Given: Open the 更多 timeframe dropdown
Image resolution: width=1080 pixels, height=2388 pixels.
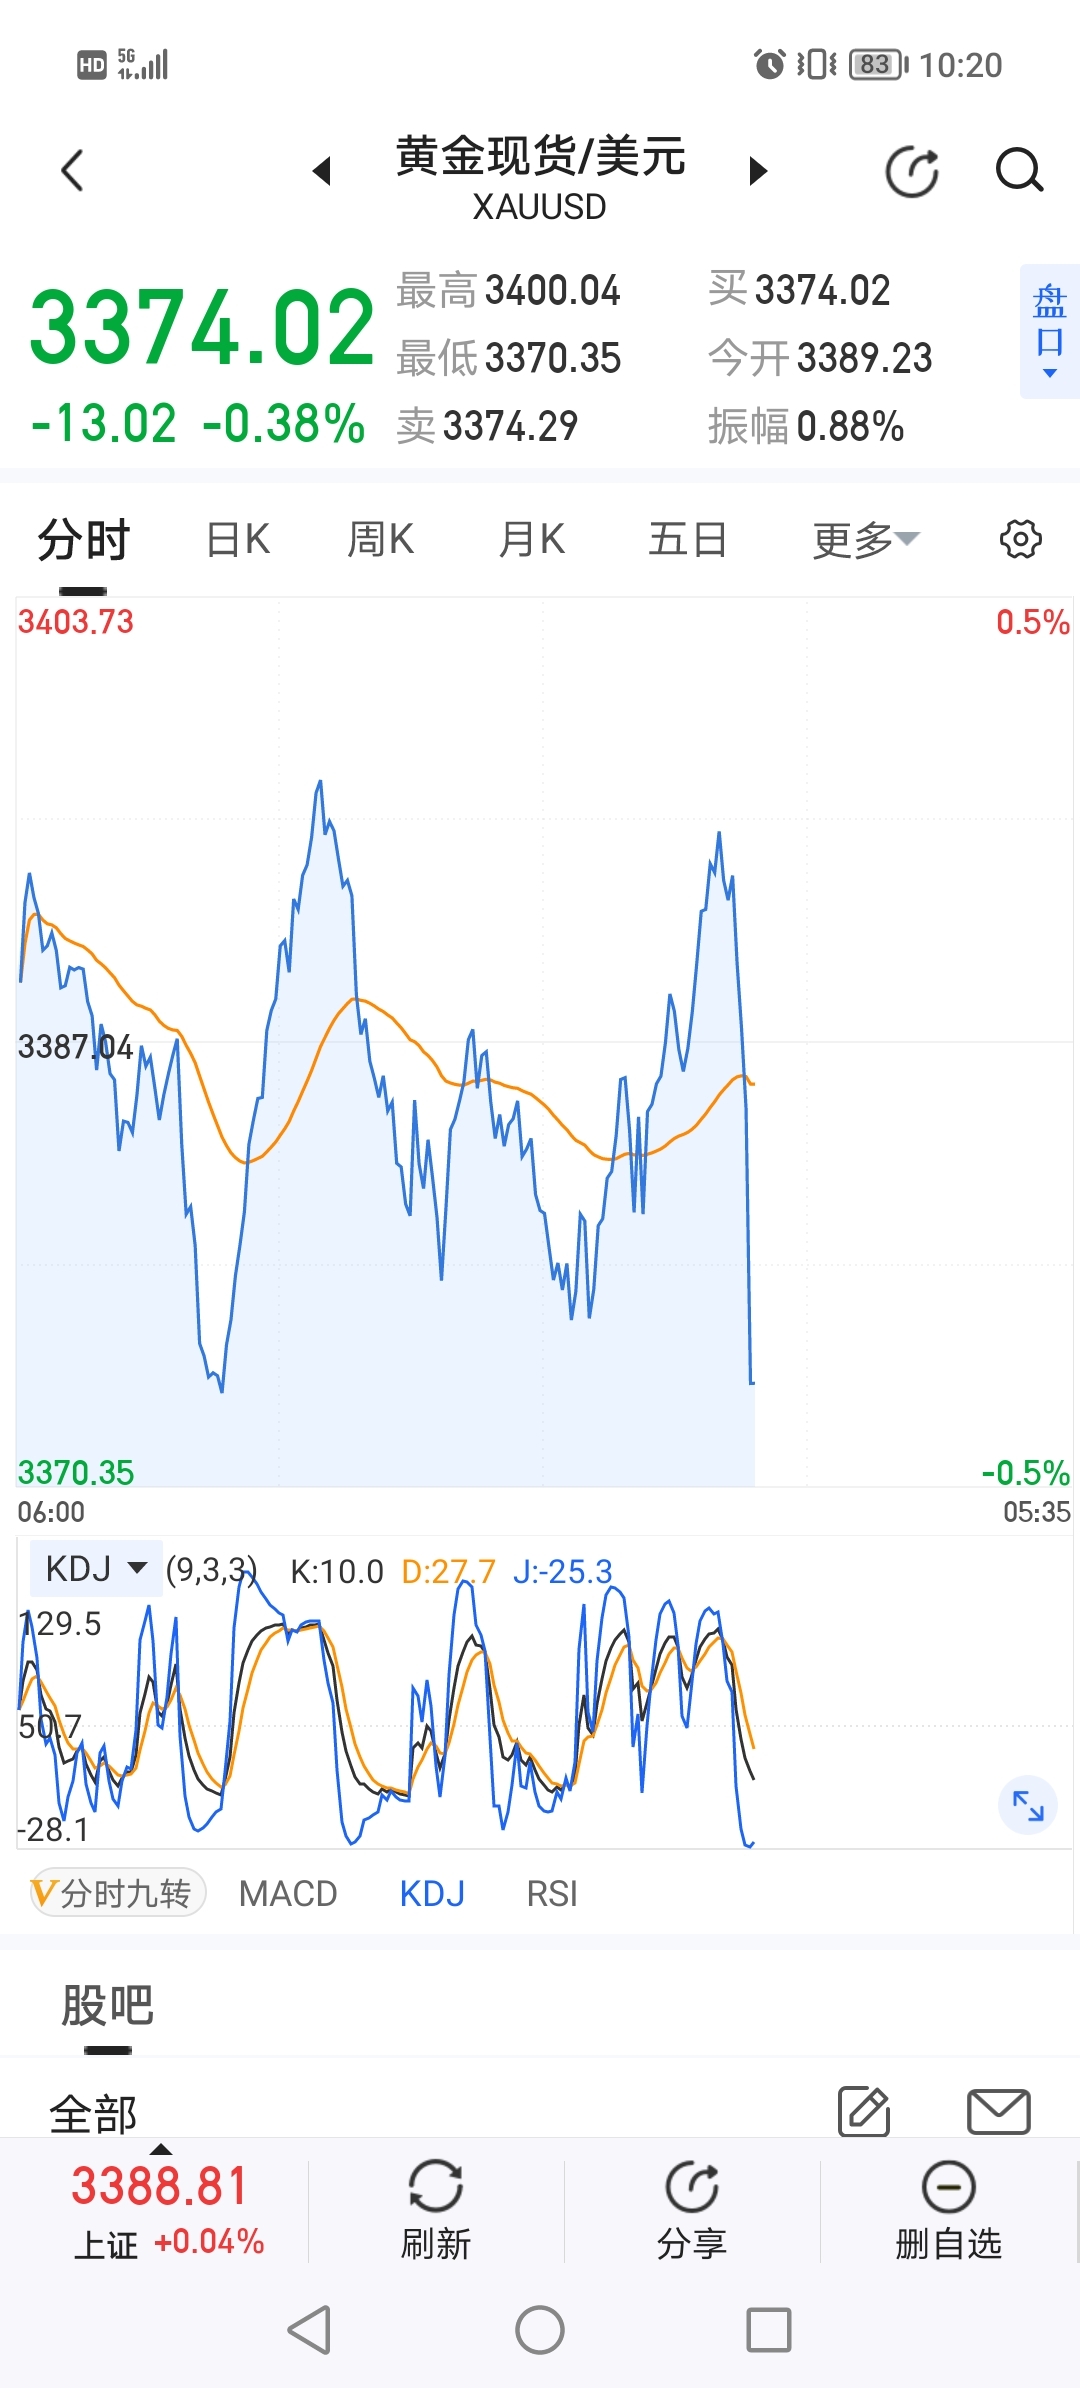Looking at the screenshot, I should [x=865, y=540].
